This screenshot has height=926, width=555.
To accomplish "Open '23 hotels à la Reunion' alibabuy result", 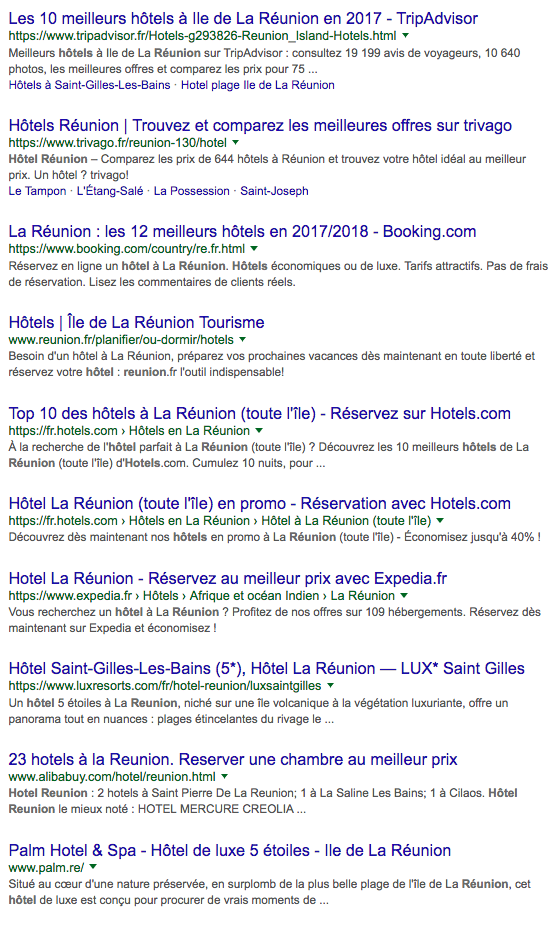I will [x=233, y=759].
